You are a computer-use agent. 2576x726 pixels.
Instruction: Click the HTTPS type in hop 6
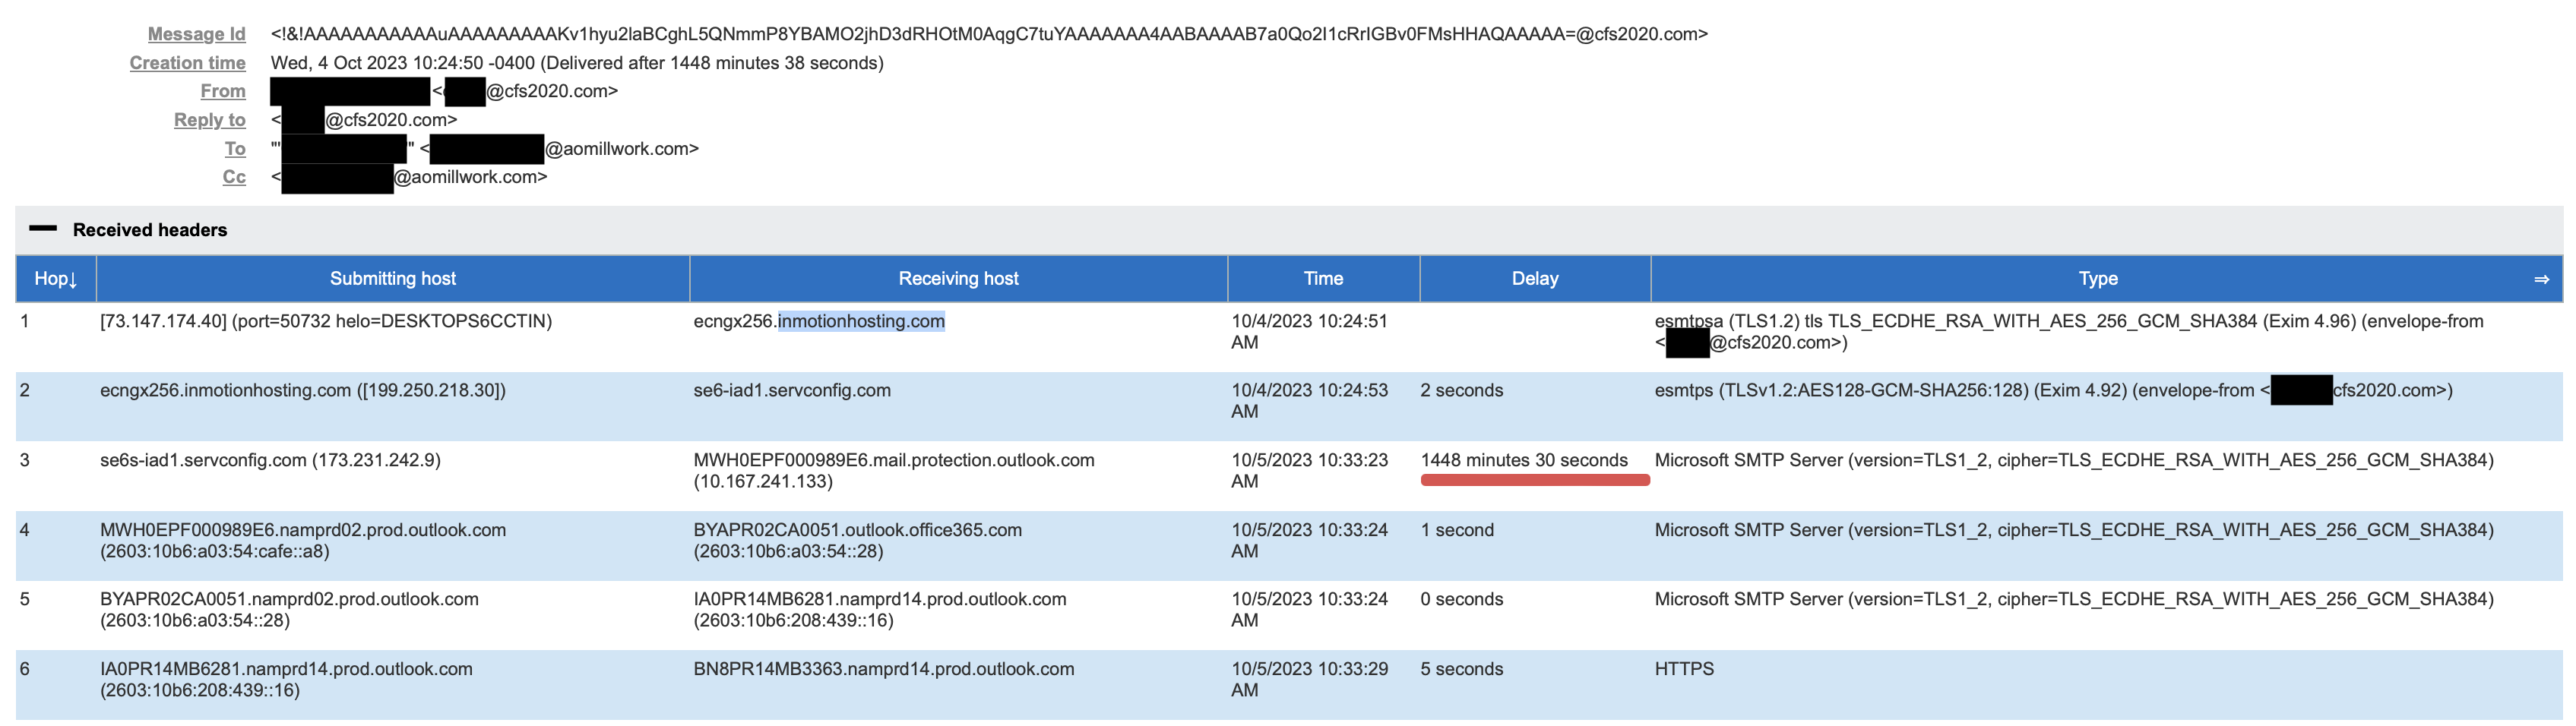1683,669
